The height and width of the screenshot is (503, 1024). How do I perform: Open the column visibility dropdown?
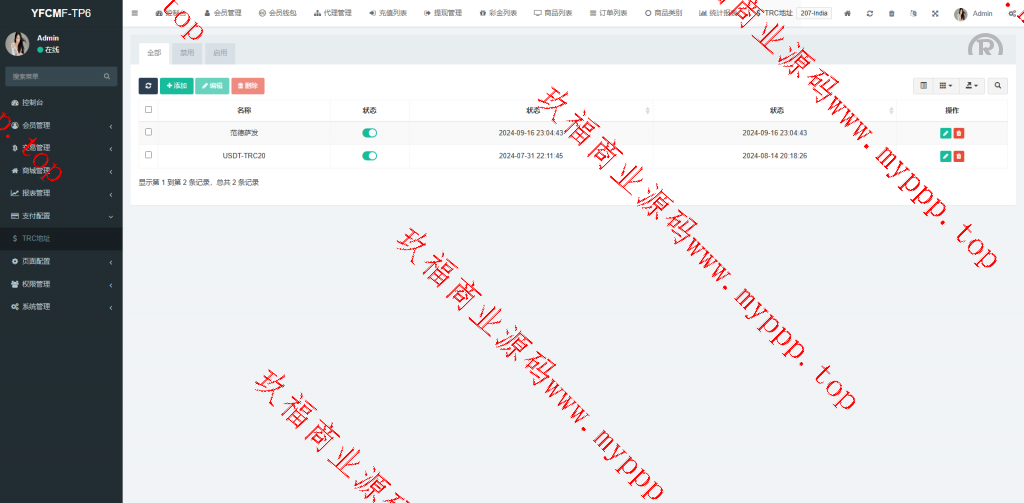(946, 86)
